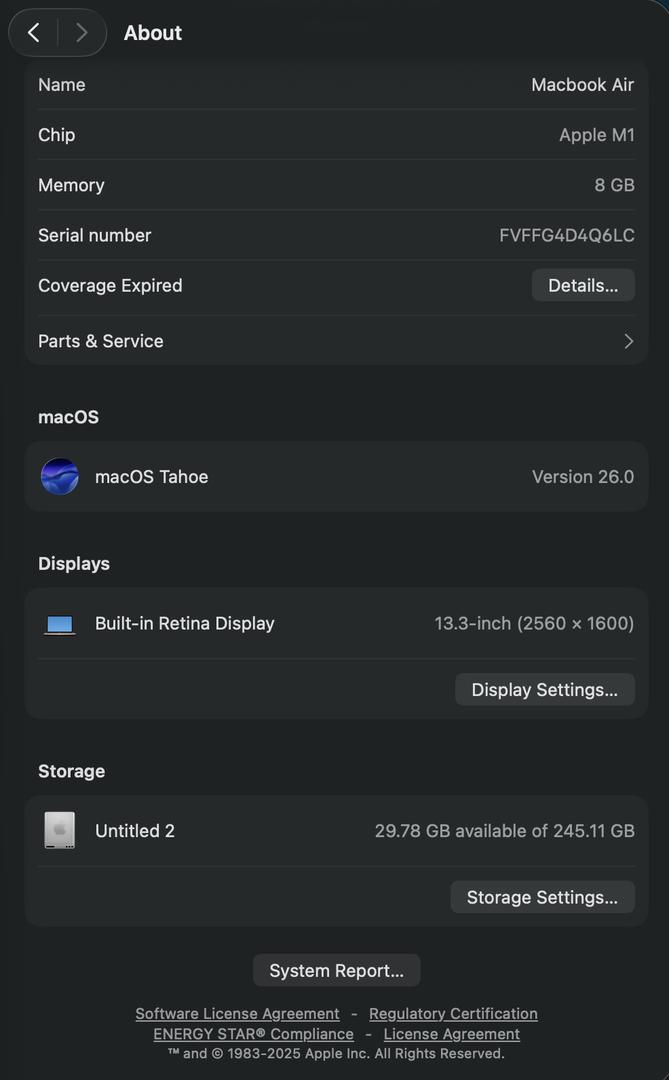Open coverage Details button
669x1080 pixels.
pos(583,286)
